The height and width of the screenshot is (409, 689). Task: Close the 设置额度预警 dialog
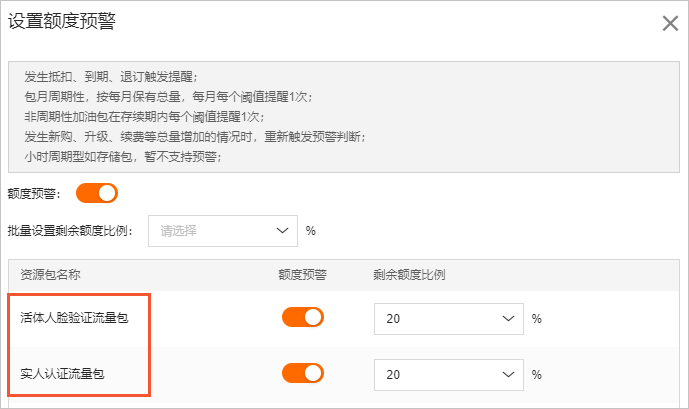pos(670,23)
